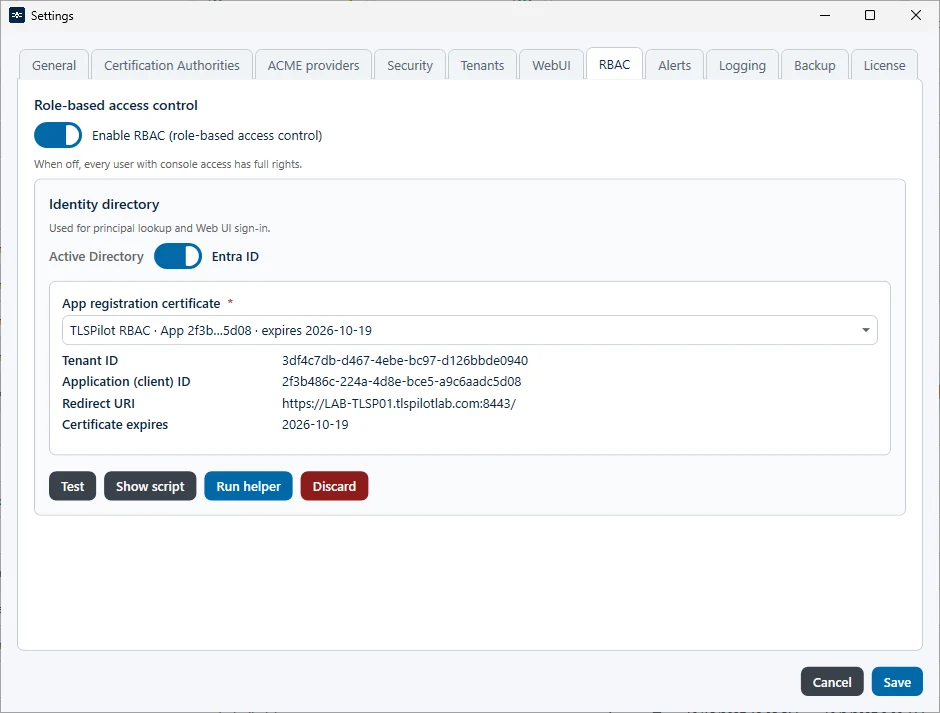
Task: Switch to the License tab
Action: coord(884,65)
